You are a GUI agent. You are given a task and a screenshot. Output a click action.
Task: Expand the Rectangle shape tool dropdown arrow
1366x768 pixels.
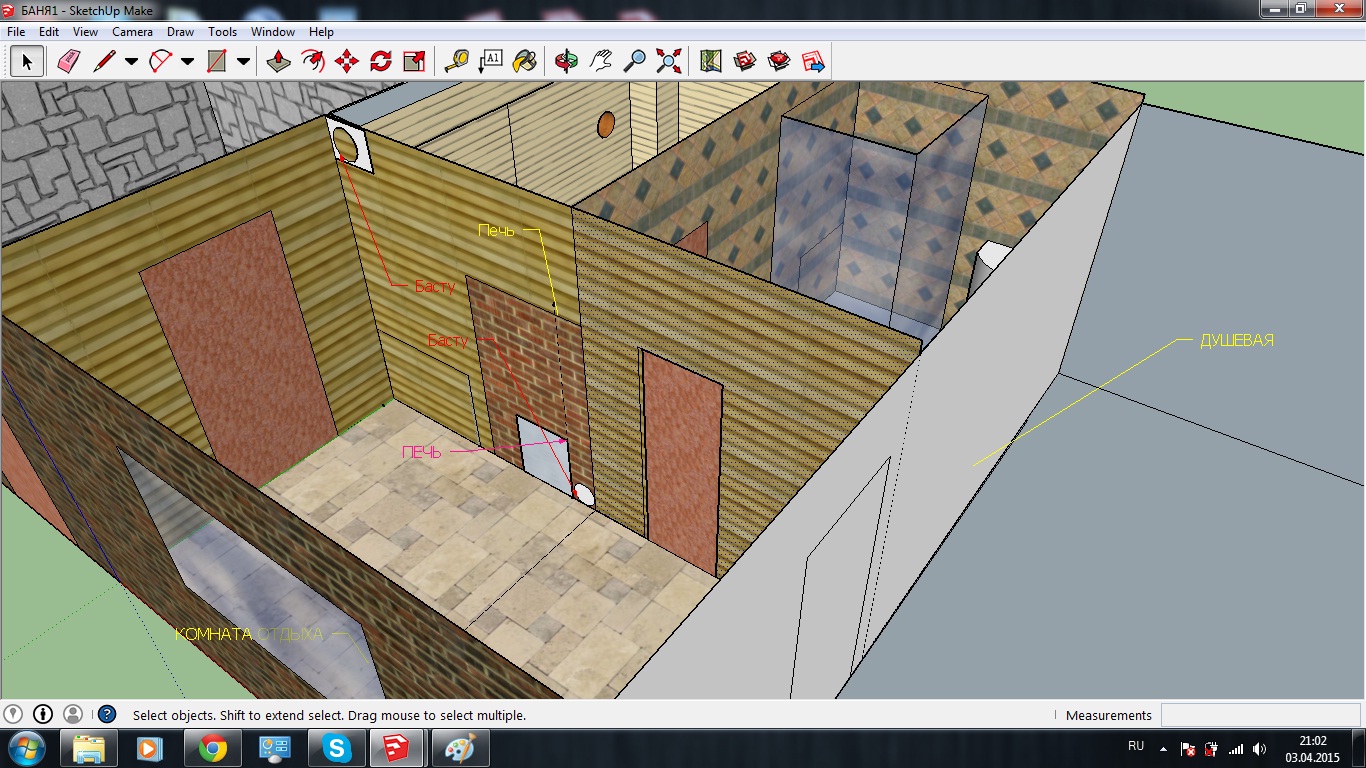243,62
